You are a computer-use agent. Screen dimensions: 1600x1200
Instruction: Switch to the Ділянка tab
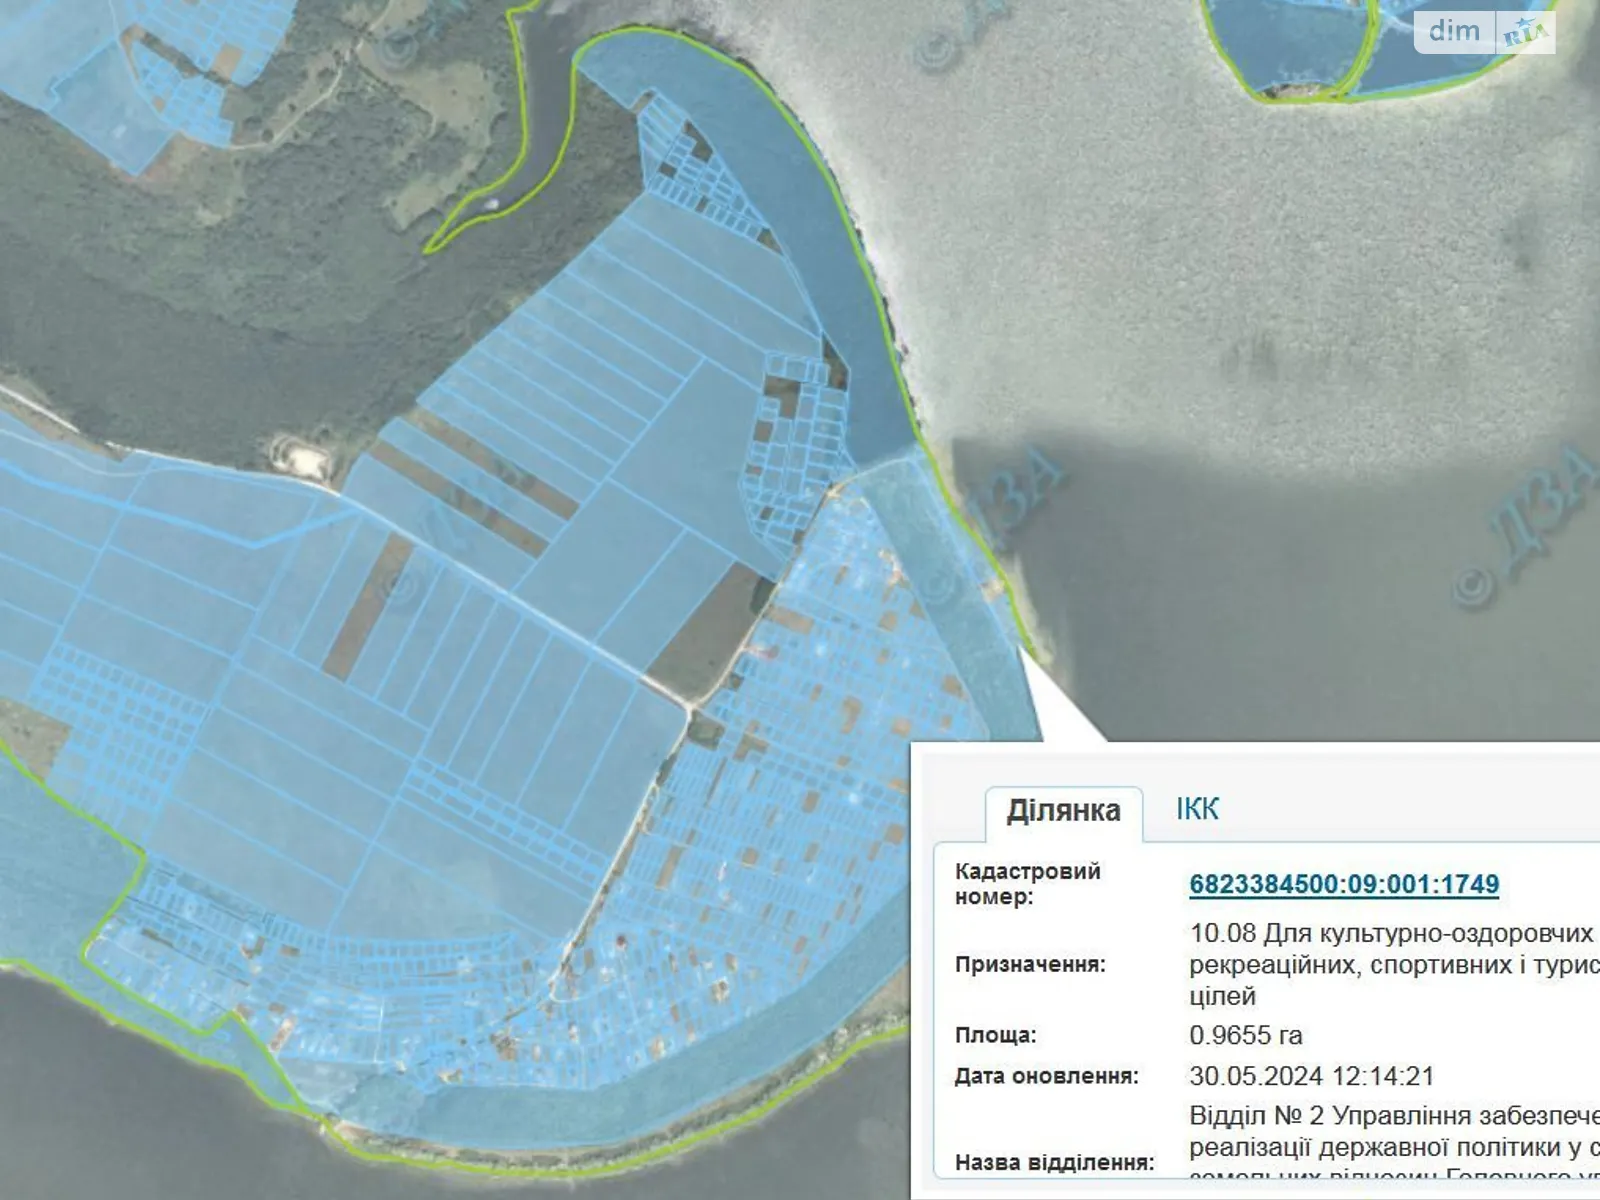click(1063, 810)
